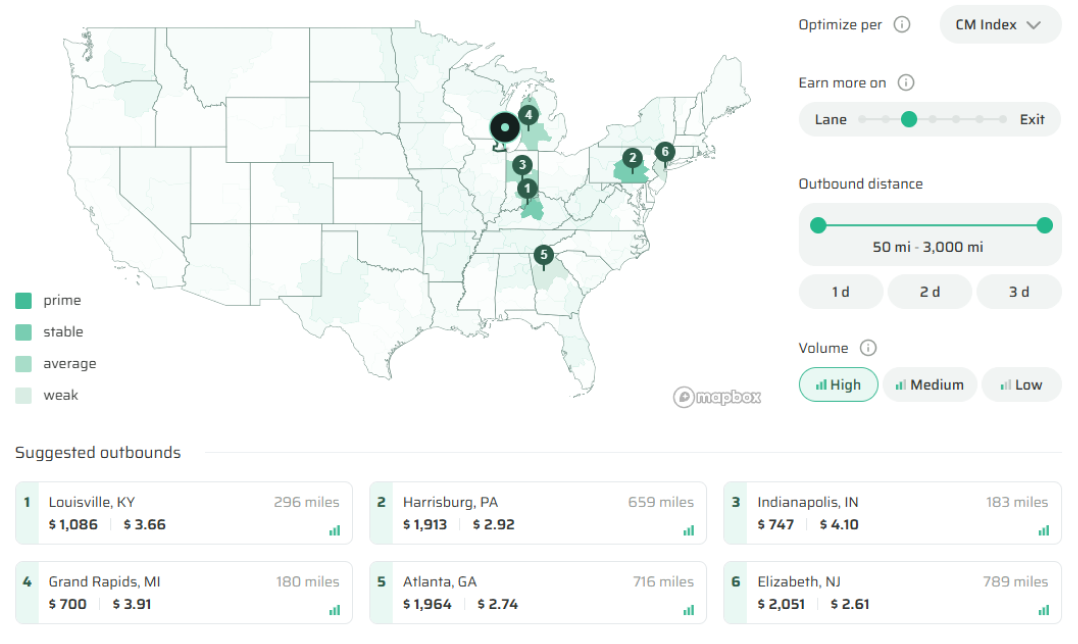Click the origin marker near Chicago
1078x644 pixels.
click(505, 128)
